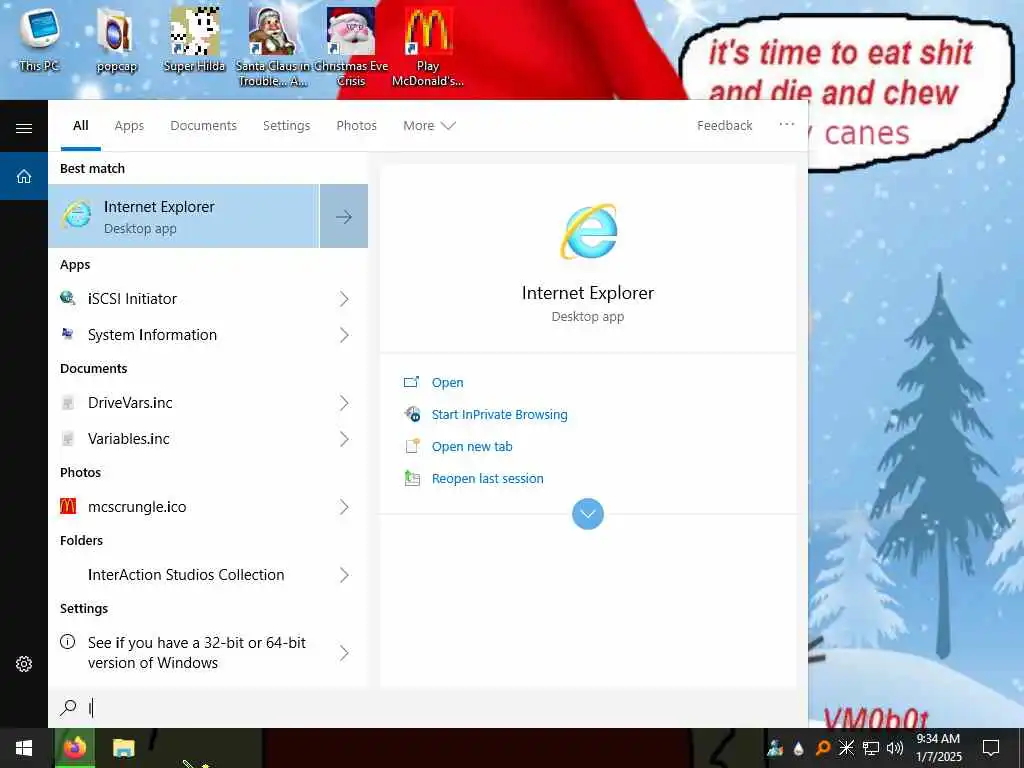The height and width of the screenshot is (768, 1024).
Task: Click the water drop tray icon
Action: [x=799, y=748]
